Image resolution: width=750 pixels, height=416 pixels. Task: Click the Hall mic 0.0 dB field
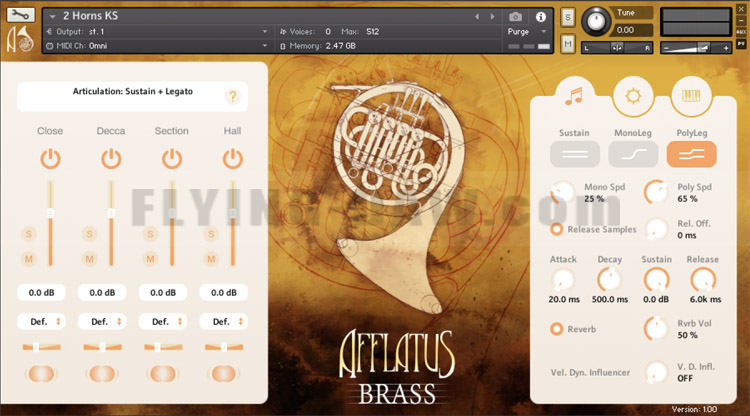pos(224,293)
